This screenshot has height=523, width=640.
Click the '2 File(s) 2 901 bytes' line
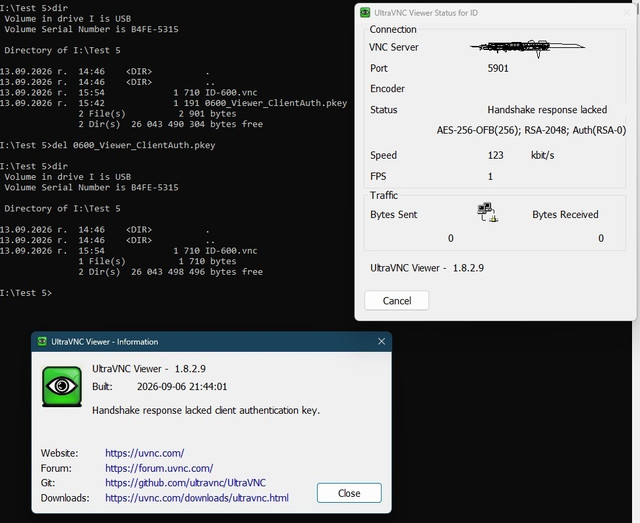tap(157, 114)
